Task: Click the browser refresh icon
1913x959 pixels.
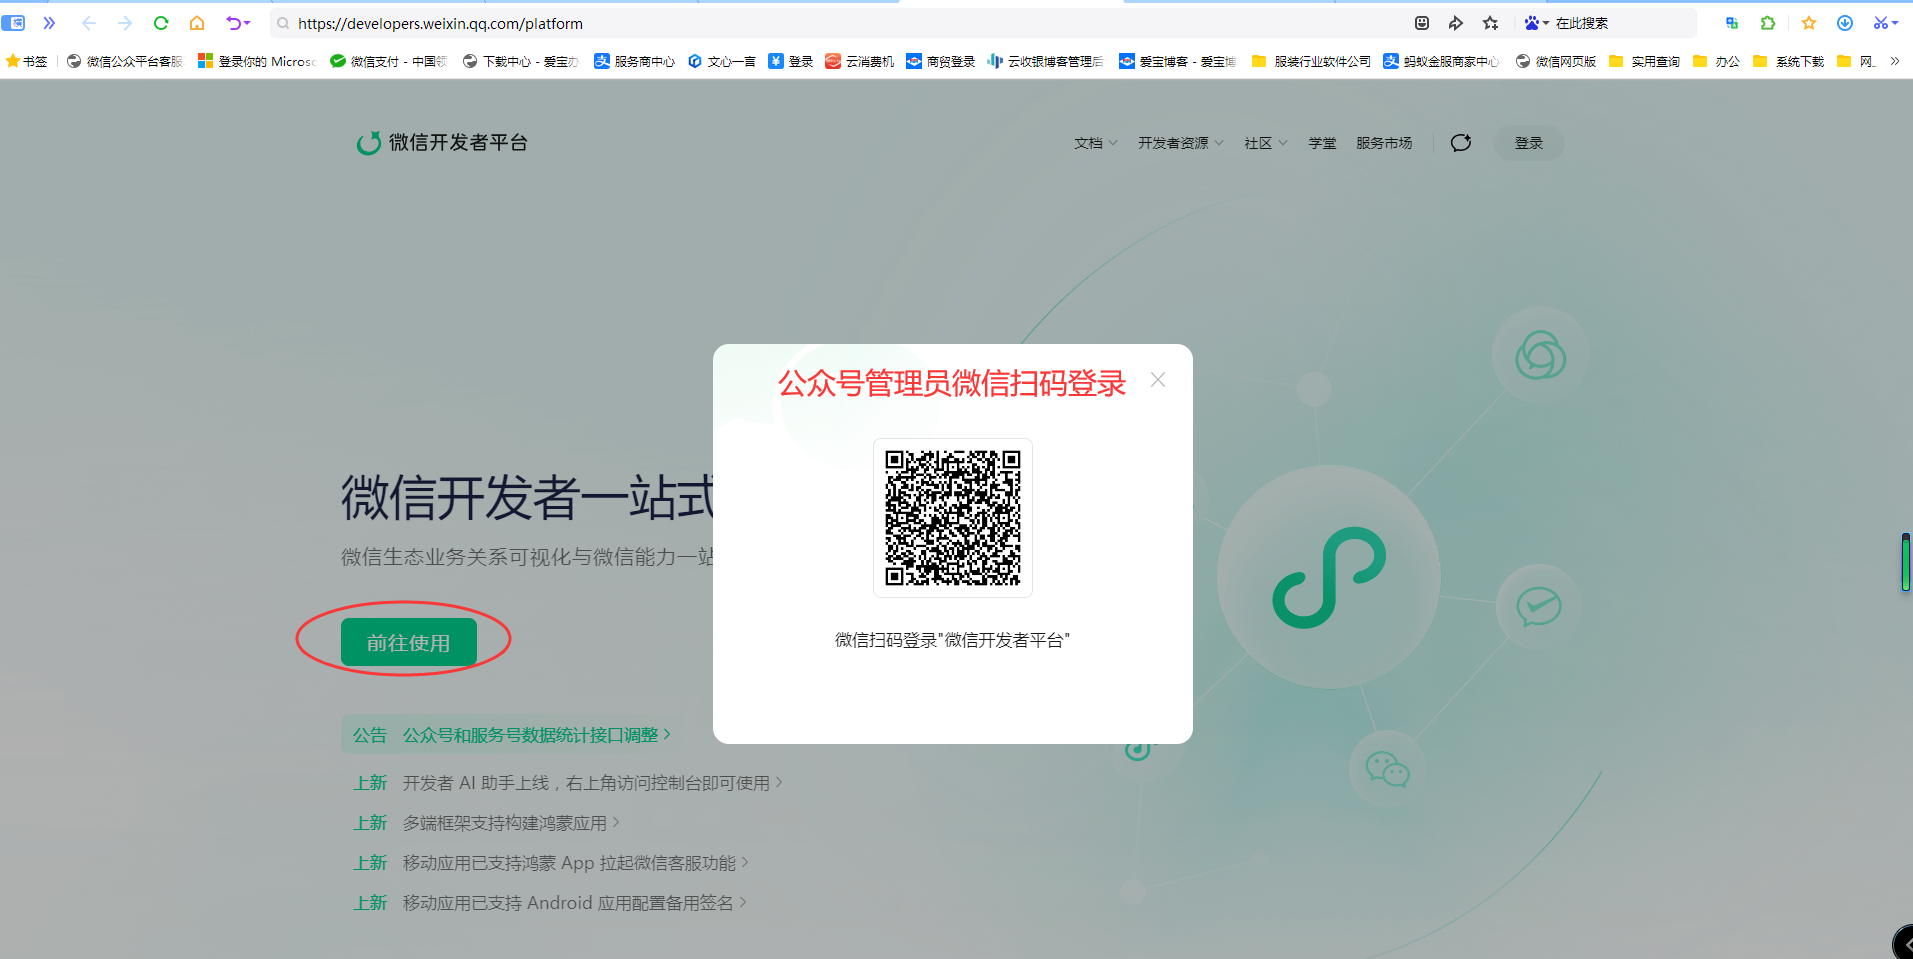Action: click(x=161, y=23)
